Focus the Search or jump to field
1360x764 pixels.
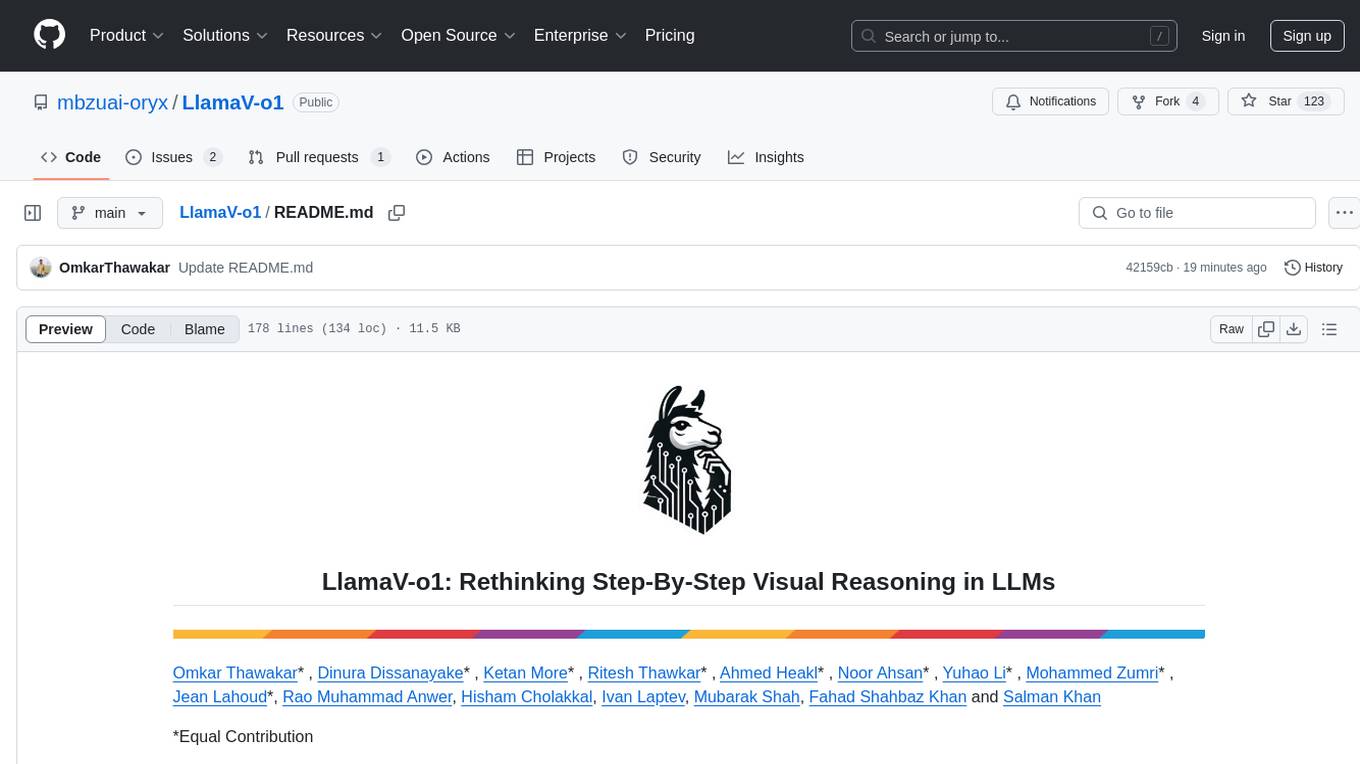coord(1013,36)
